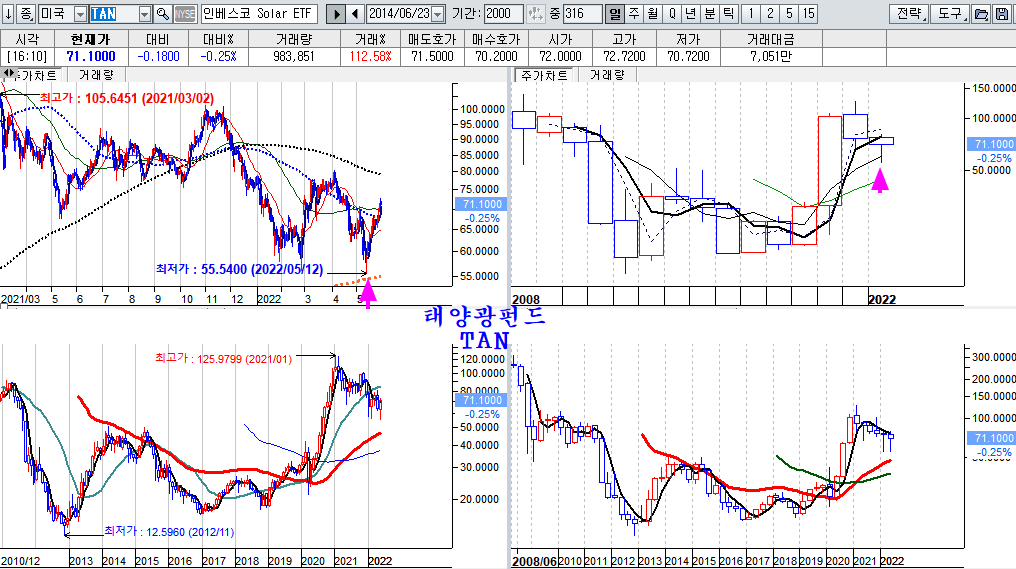This screenshot has height=569, width=1016.
Task: Click the NYSE exchange badge icon
Action: (185, 14)
